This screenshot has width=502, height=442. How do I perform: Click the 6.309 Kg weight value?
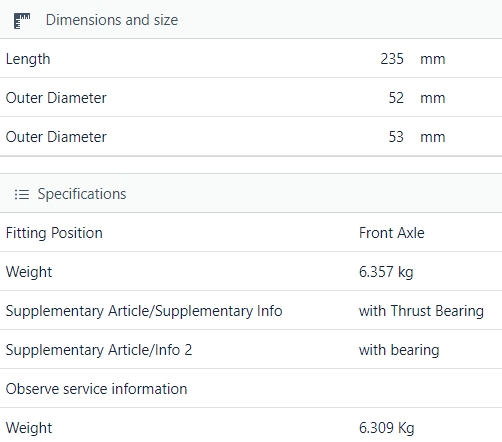coord(387,428)
